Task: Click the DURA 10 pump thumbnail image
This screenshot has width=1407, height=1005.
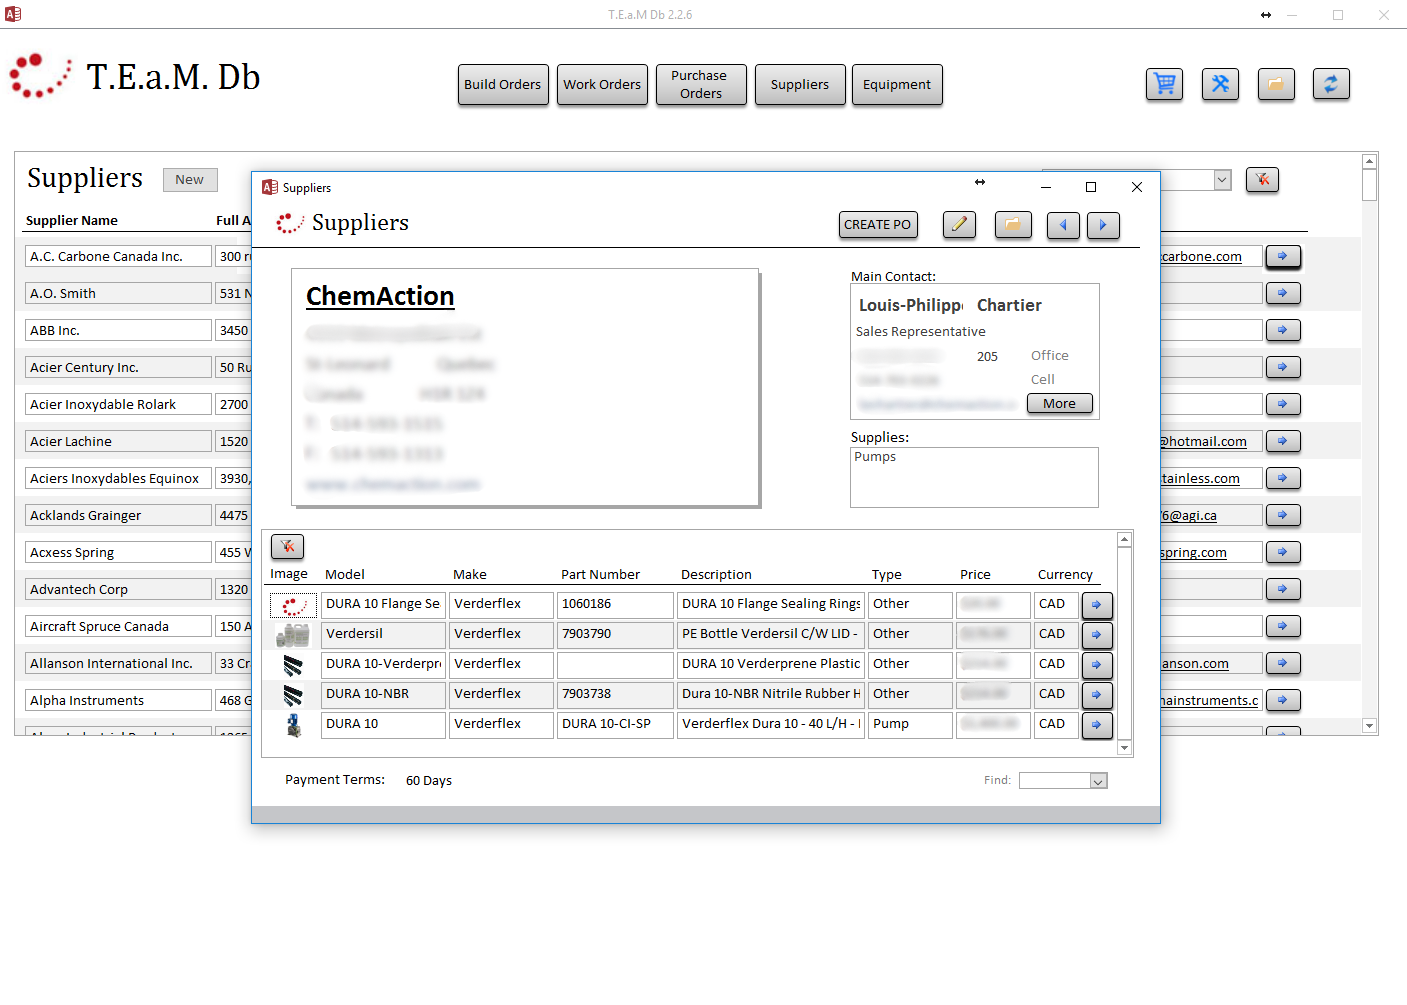Action: click(293, 725)
